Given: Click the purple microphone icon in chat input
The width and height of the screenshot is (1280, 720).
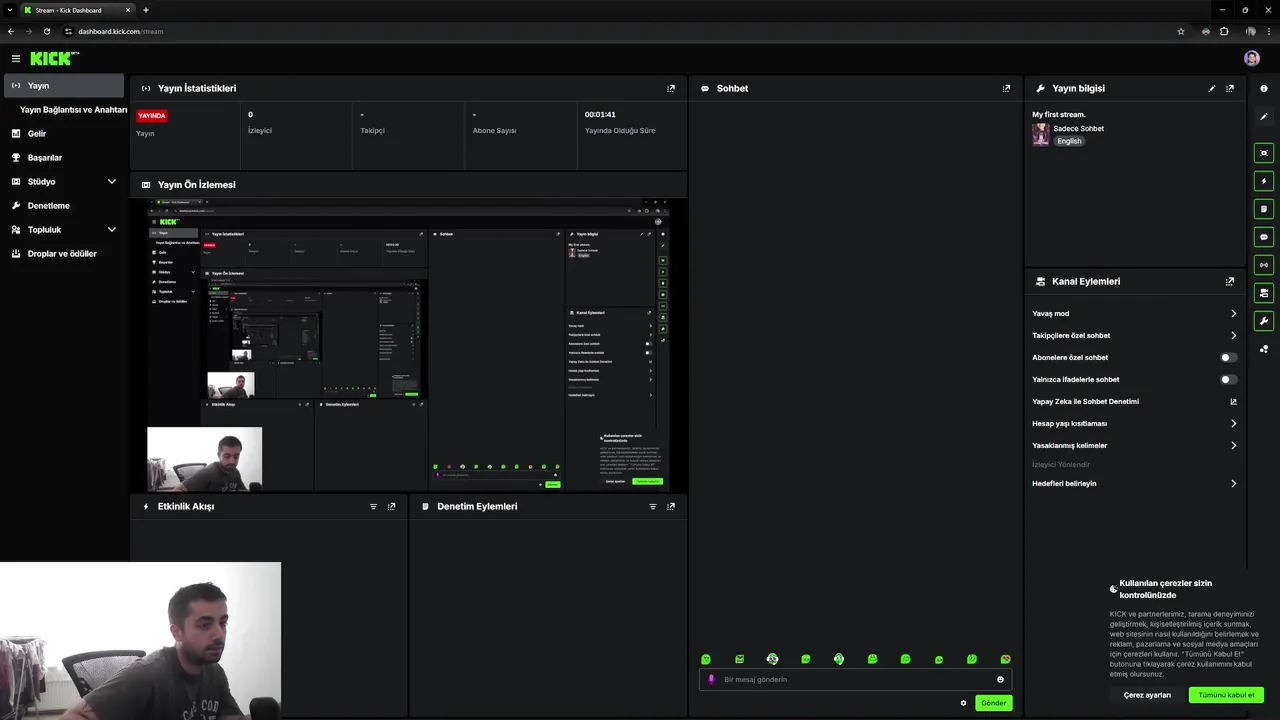Looking at the screenshot, I should pos(711,679).
